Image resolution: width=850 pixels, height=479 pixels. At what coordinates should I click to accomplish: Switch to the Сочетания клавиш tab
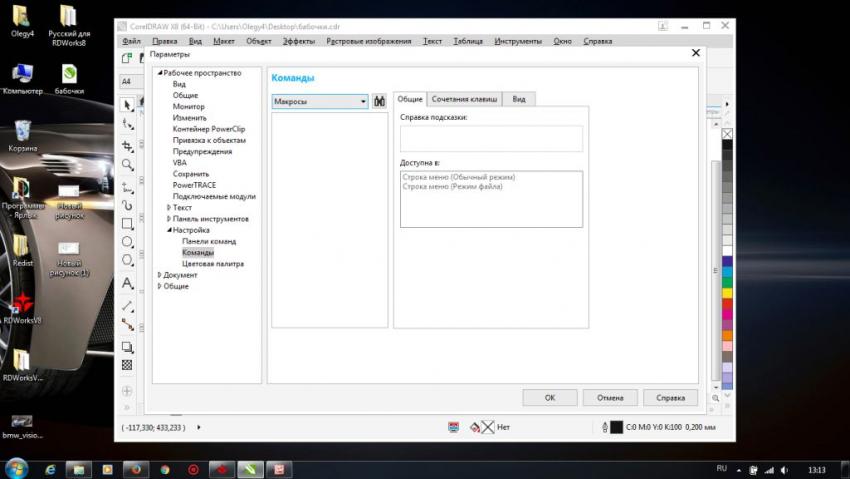tap(465, 99)
